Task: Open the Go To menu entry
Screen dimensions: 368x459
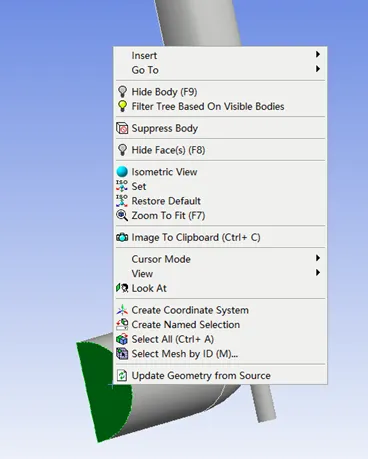Action: pos(221,70)
